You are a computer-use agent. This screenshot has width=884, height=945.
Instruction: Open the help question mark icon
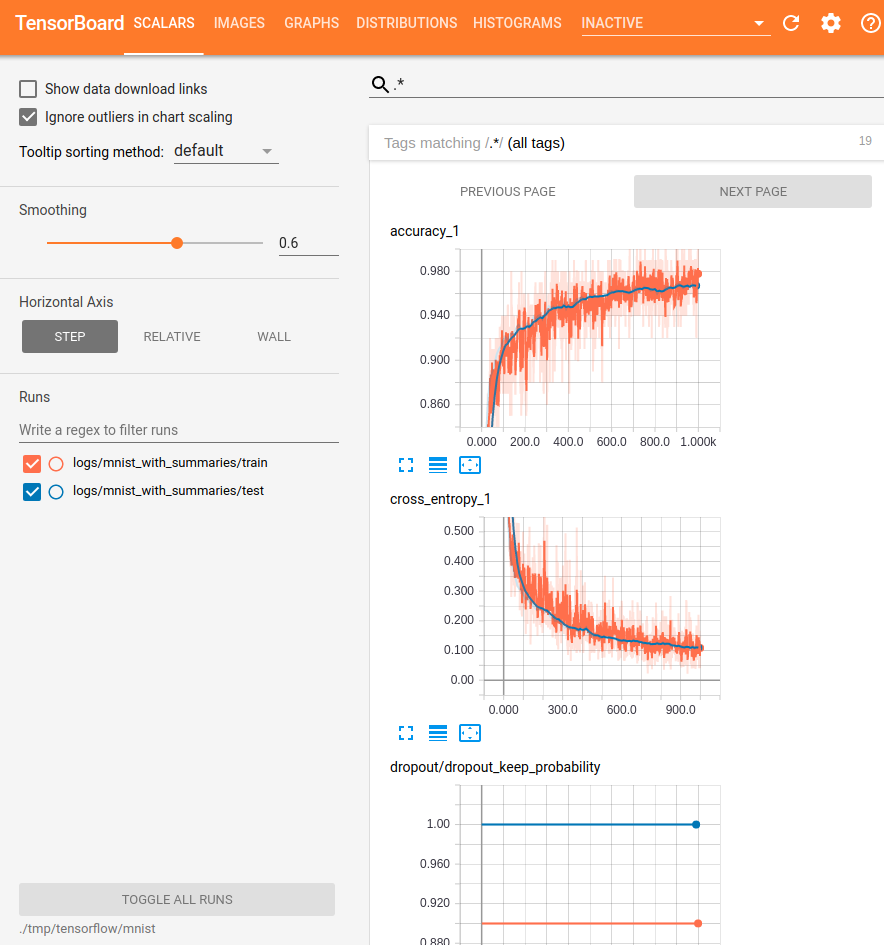(870, 23)
